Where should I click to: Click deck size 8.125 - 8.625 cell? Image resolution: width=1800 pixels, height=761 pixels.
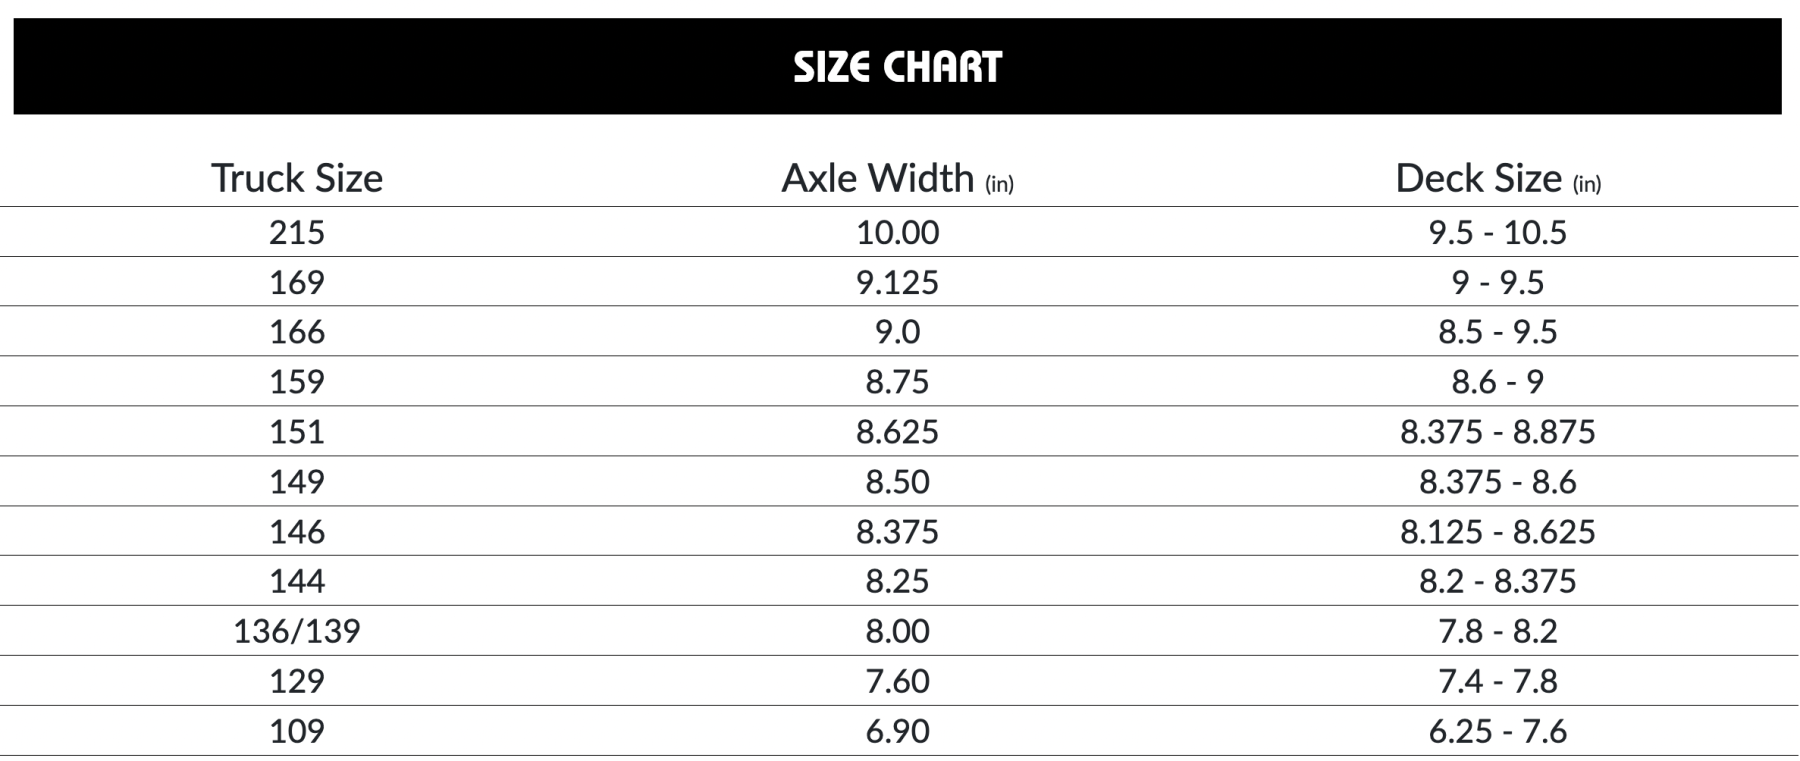(1497, 531)
